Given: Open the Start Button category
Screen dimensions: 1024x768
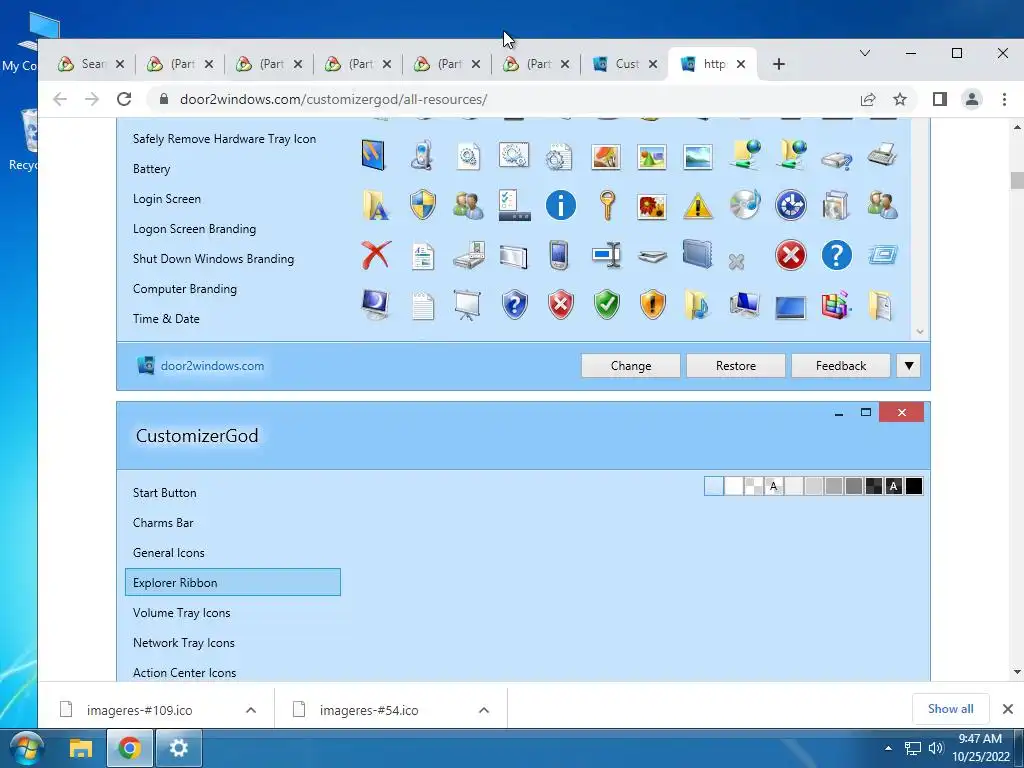Looking at the screenshot, I should pos(165,492).
